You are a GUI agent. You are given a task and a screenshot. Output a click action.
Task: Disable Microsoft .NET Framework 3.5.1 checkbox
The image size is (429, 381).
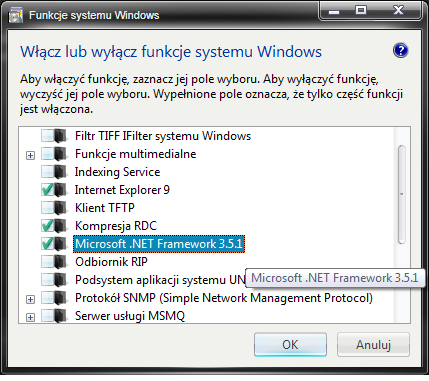[x=47, y=244]
